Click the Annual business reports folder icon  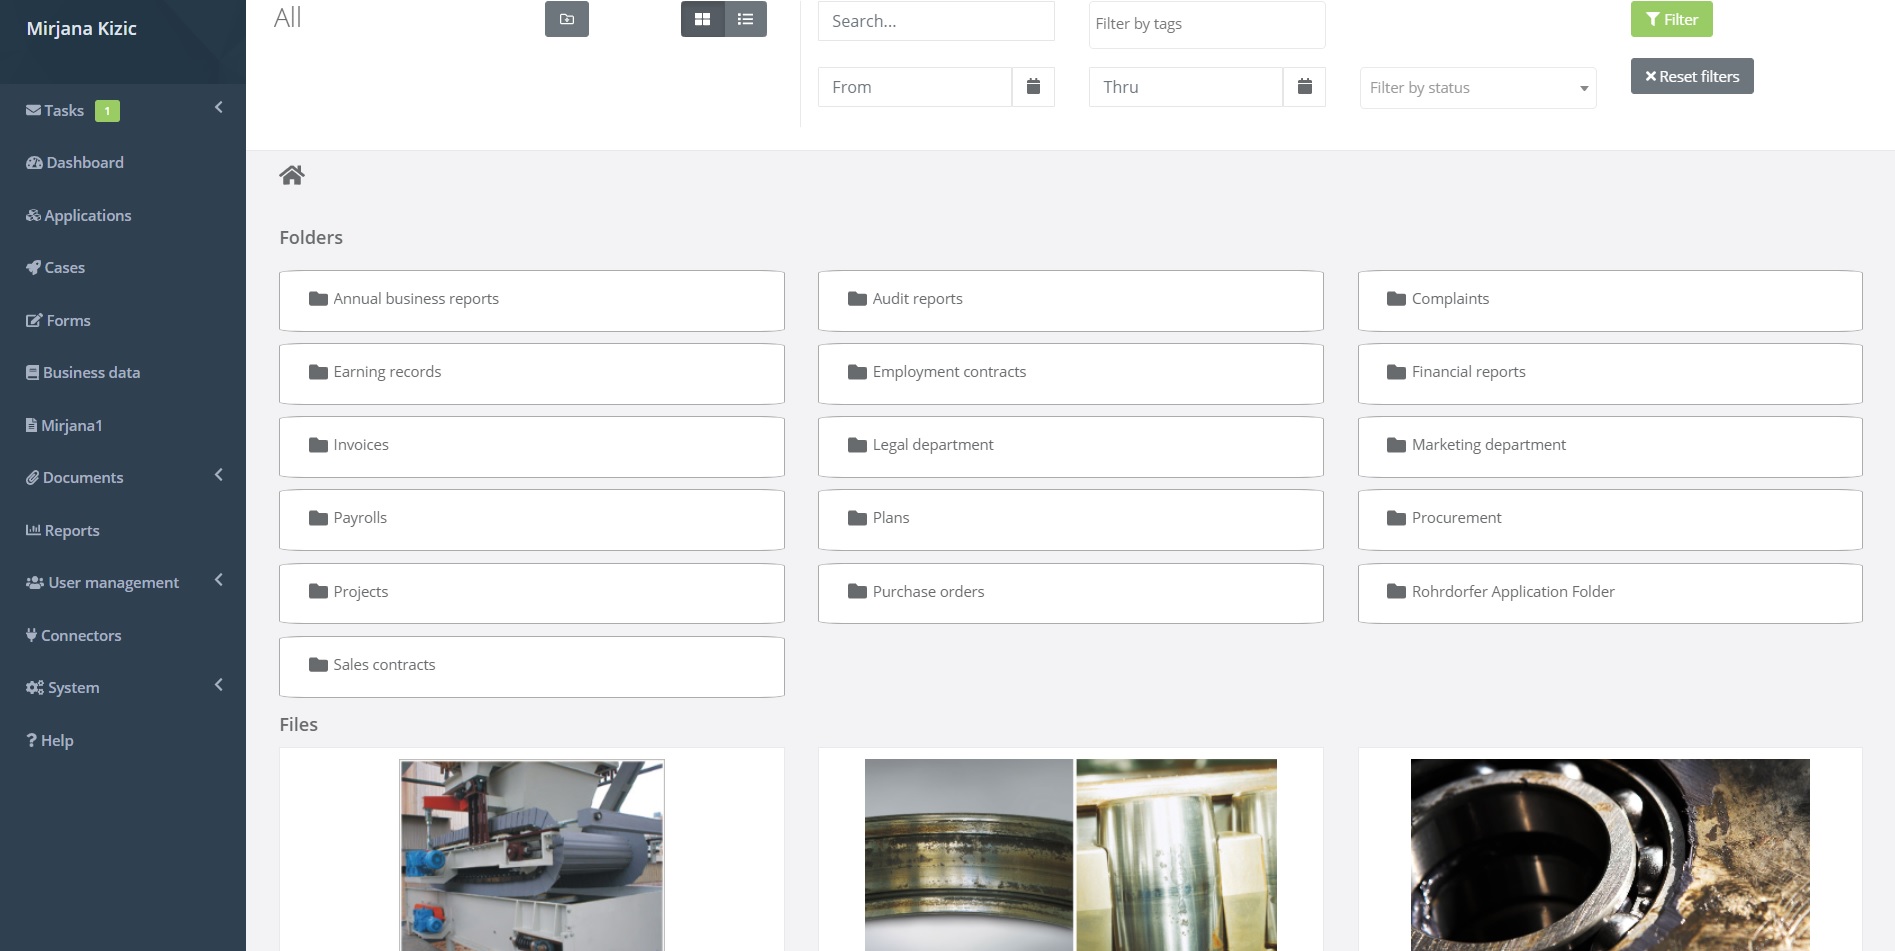pos(318,299)
